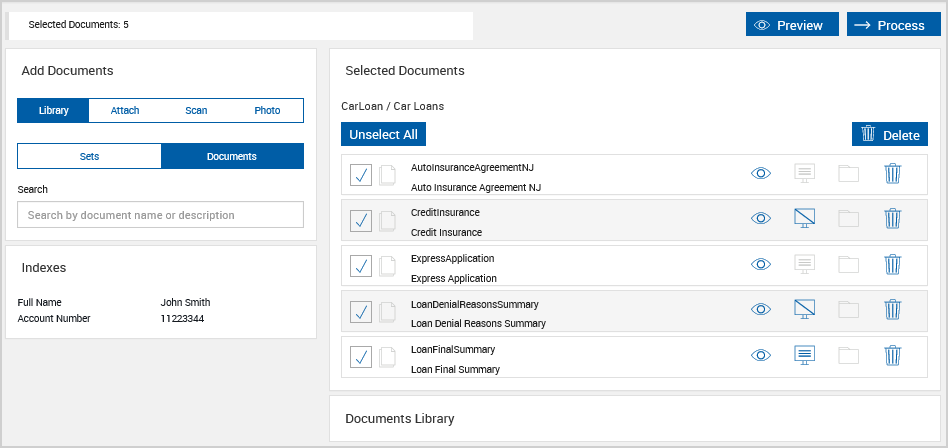This screenshot has height=448, width=948.
Task: Preview the ExpressApplication document with eye icon
Action: point(761,264)
